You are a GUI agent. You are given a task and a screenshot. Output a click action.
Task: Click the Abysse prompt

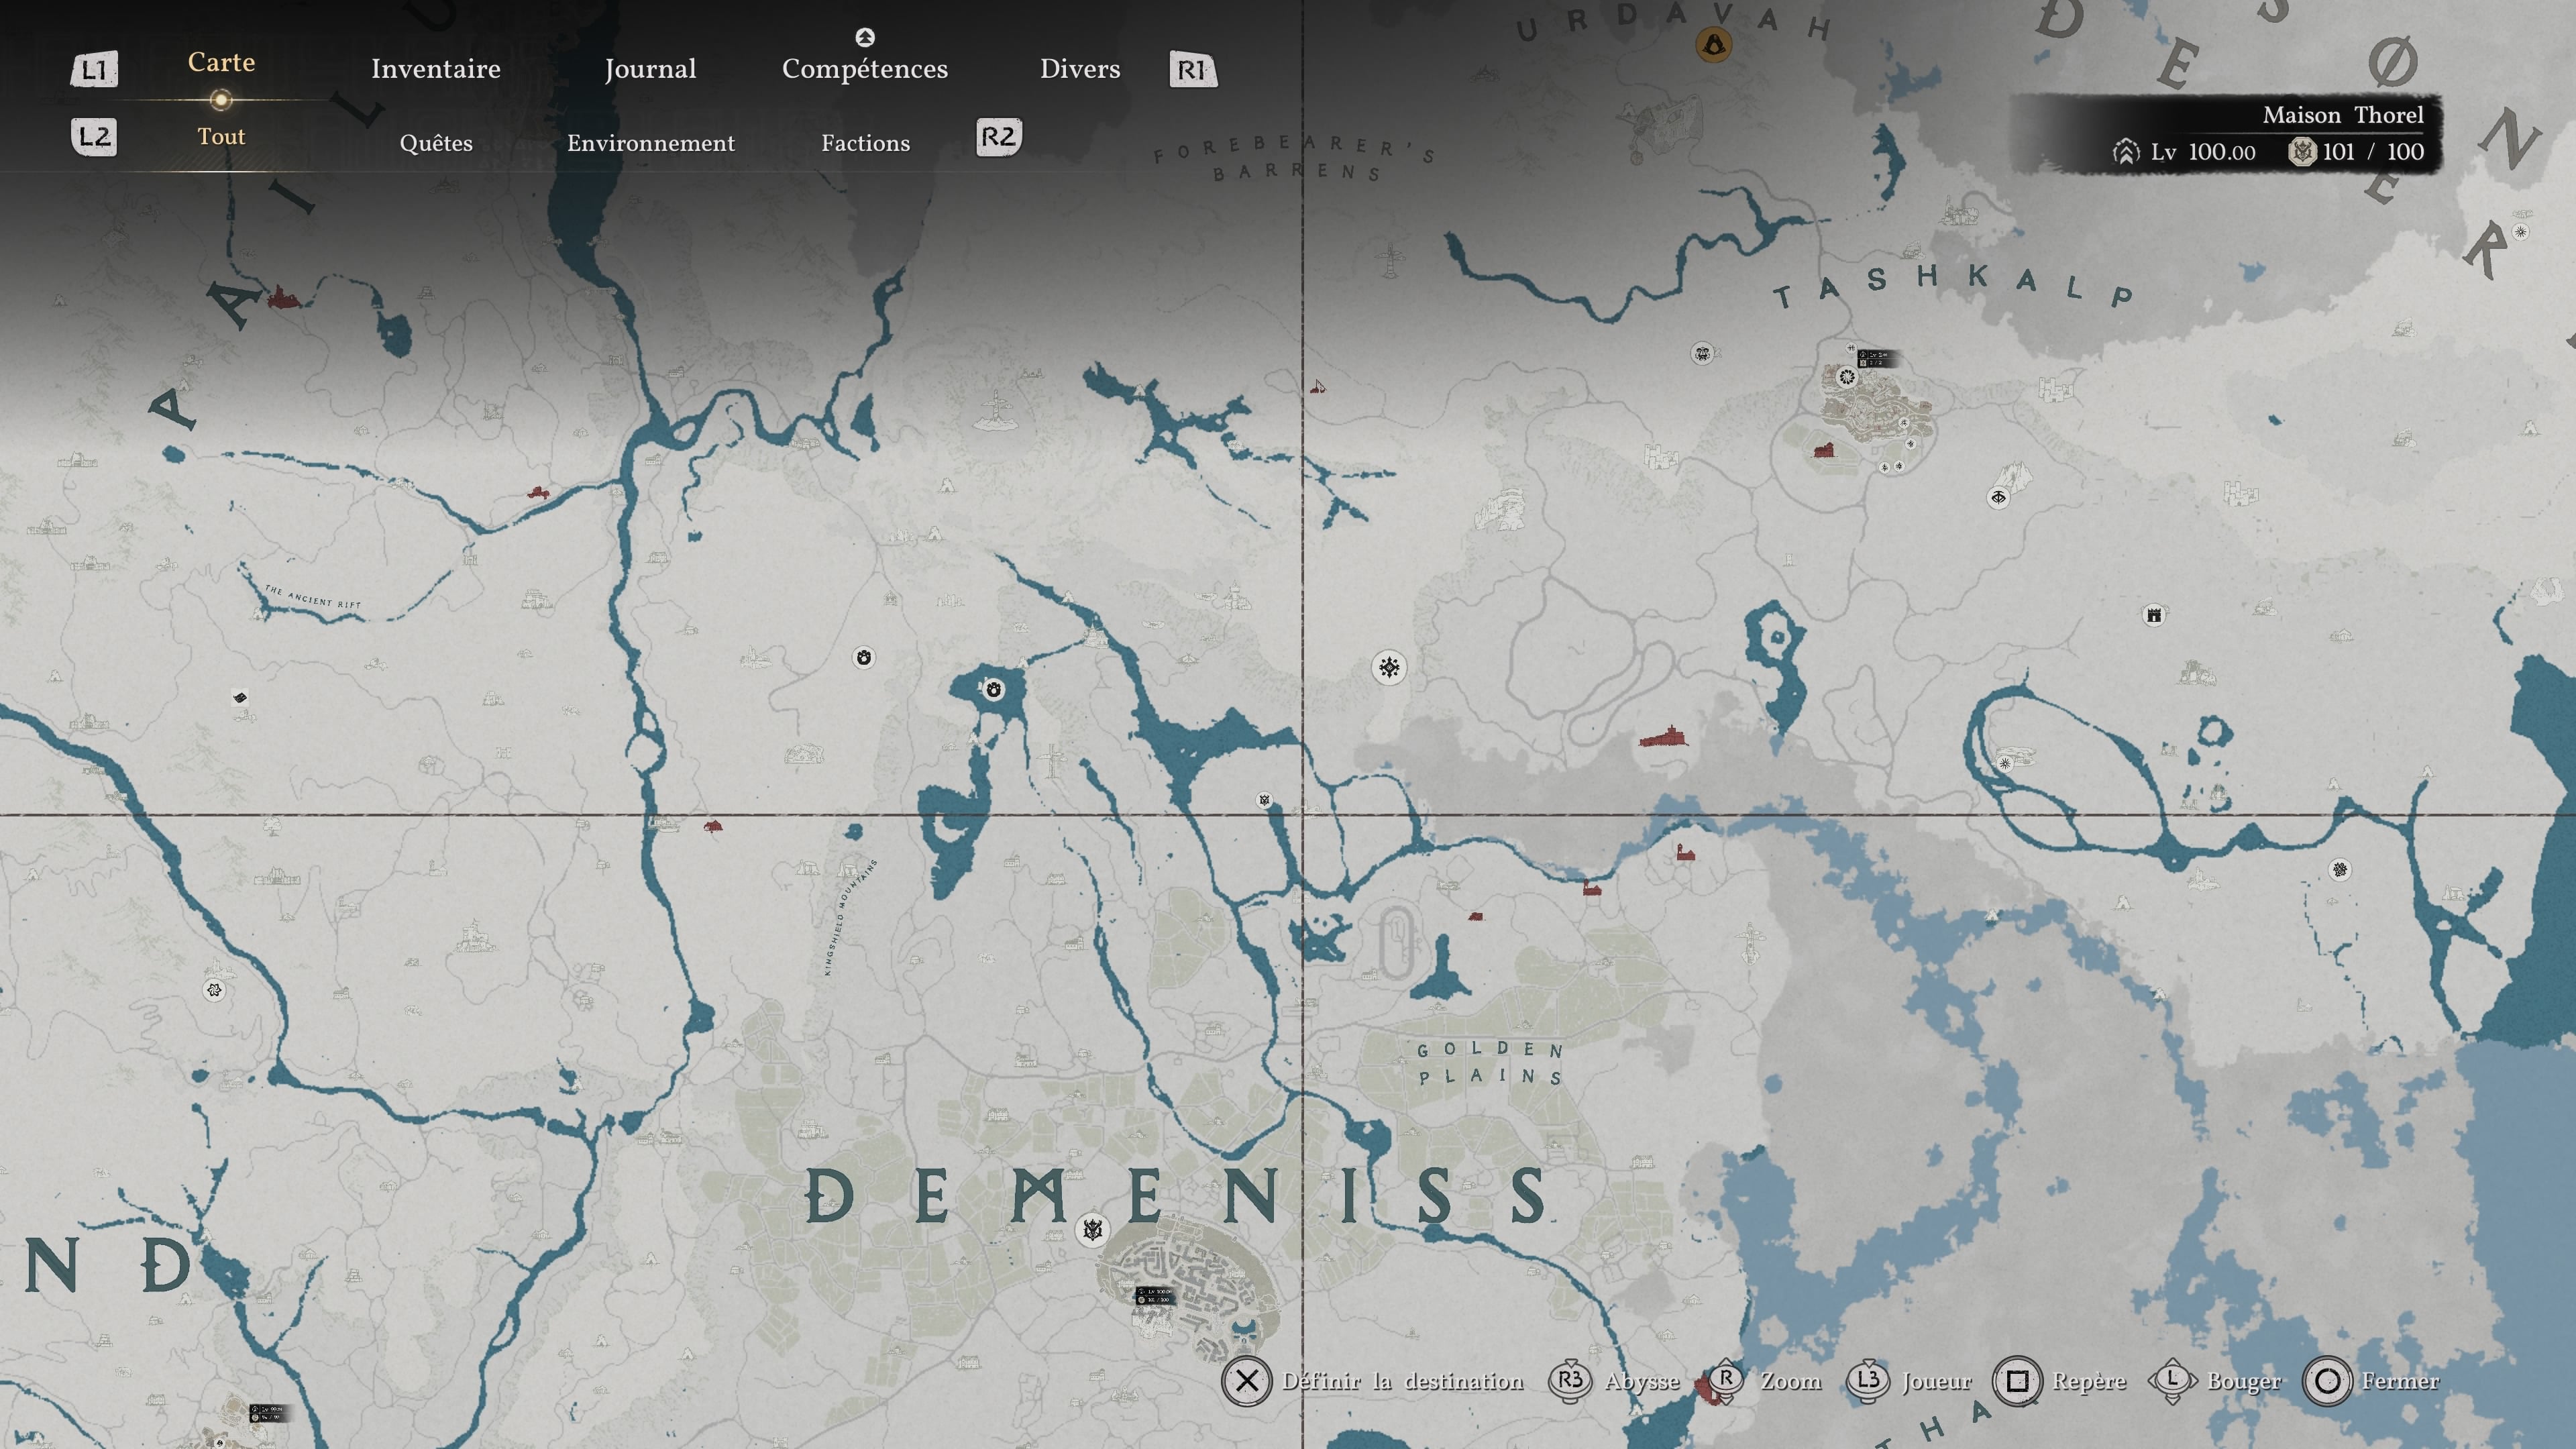click(1615, 1381)
